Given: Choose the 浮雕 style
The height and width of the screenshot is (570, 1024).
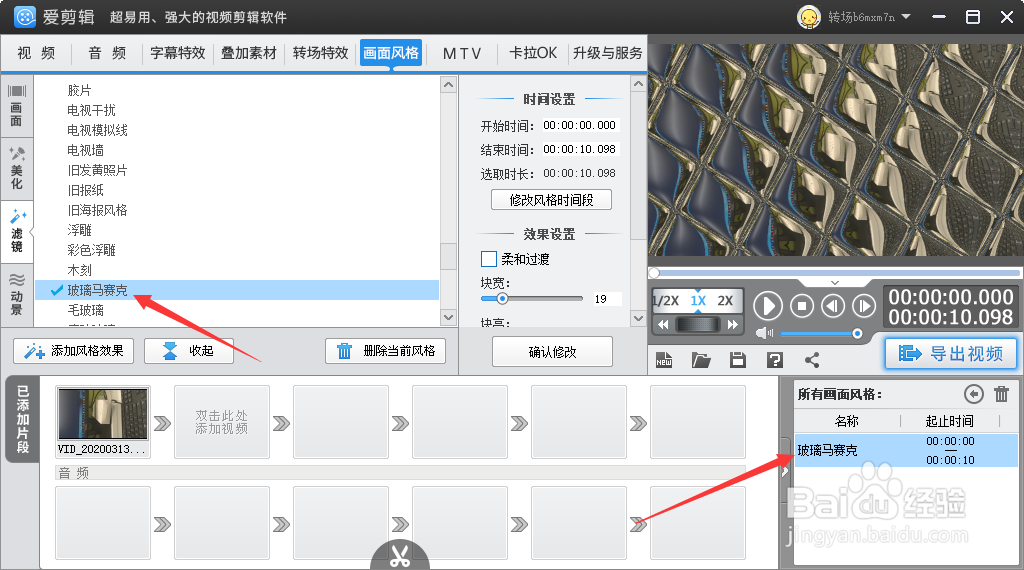Looking at the screenshot, I should (x=79, y=230).
